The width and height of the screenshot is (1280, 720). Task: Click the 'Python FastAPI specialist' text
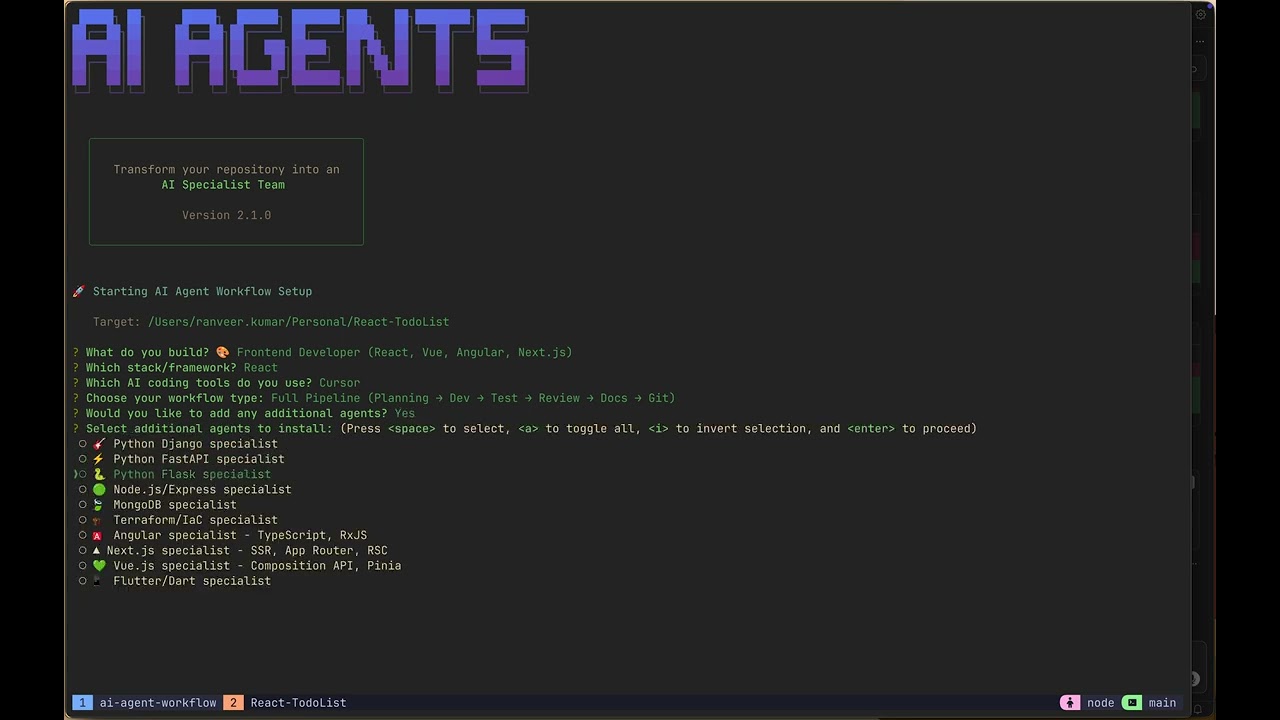(199, 459)
